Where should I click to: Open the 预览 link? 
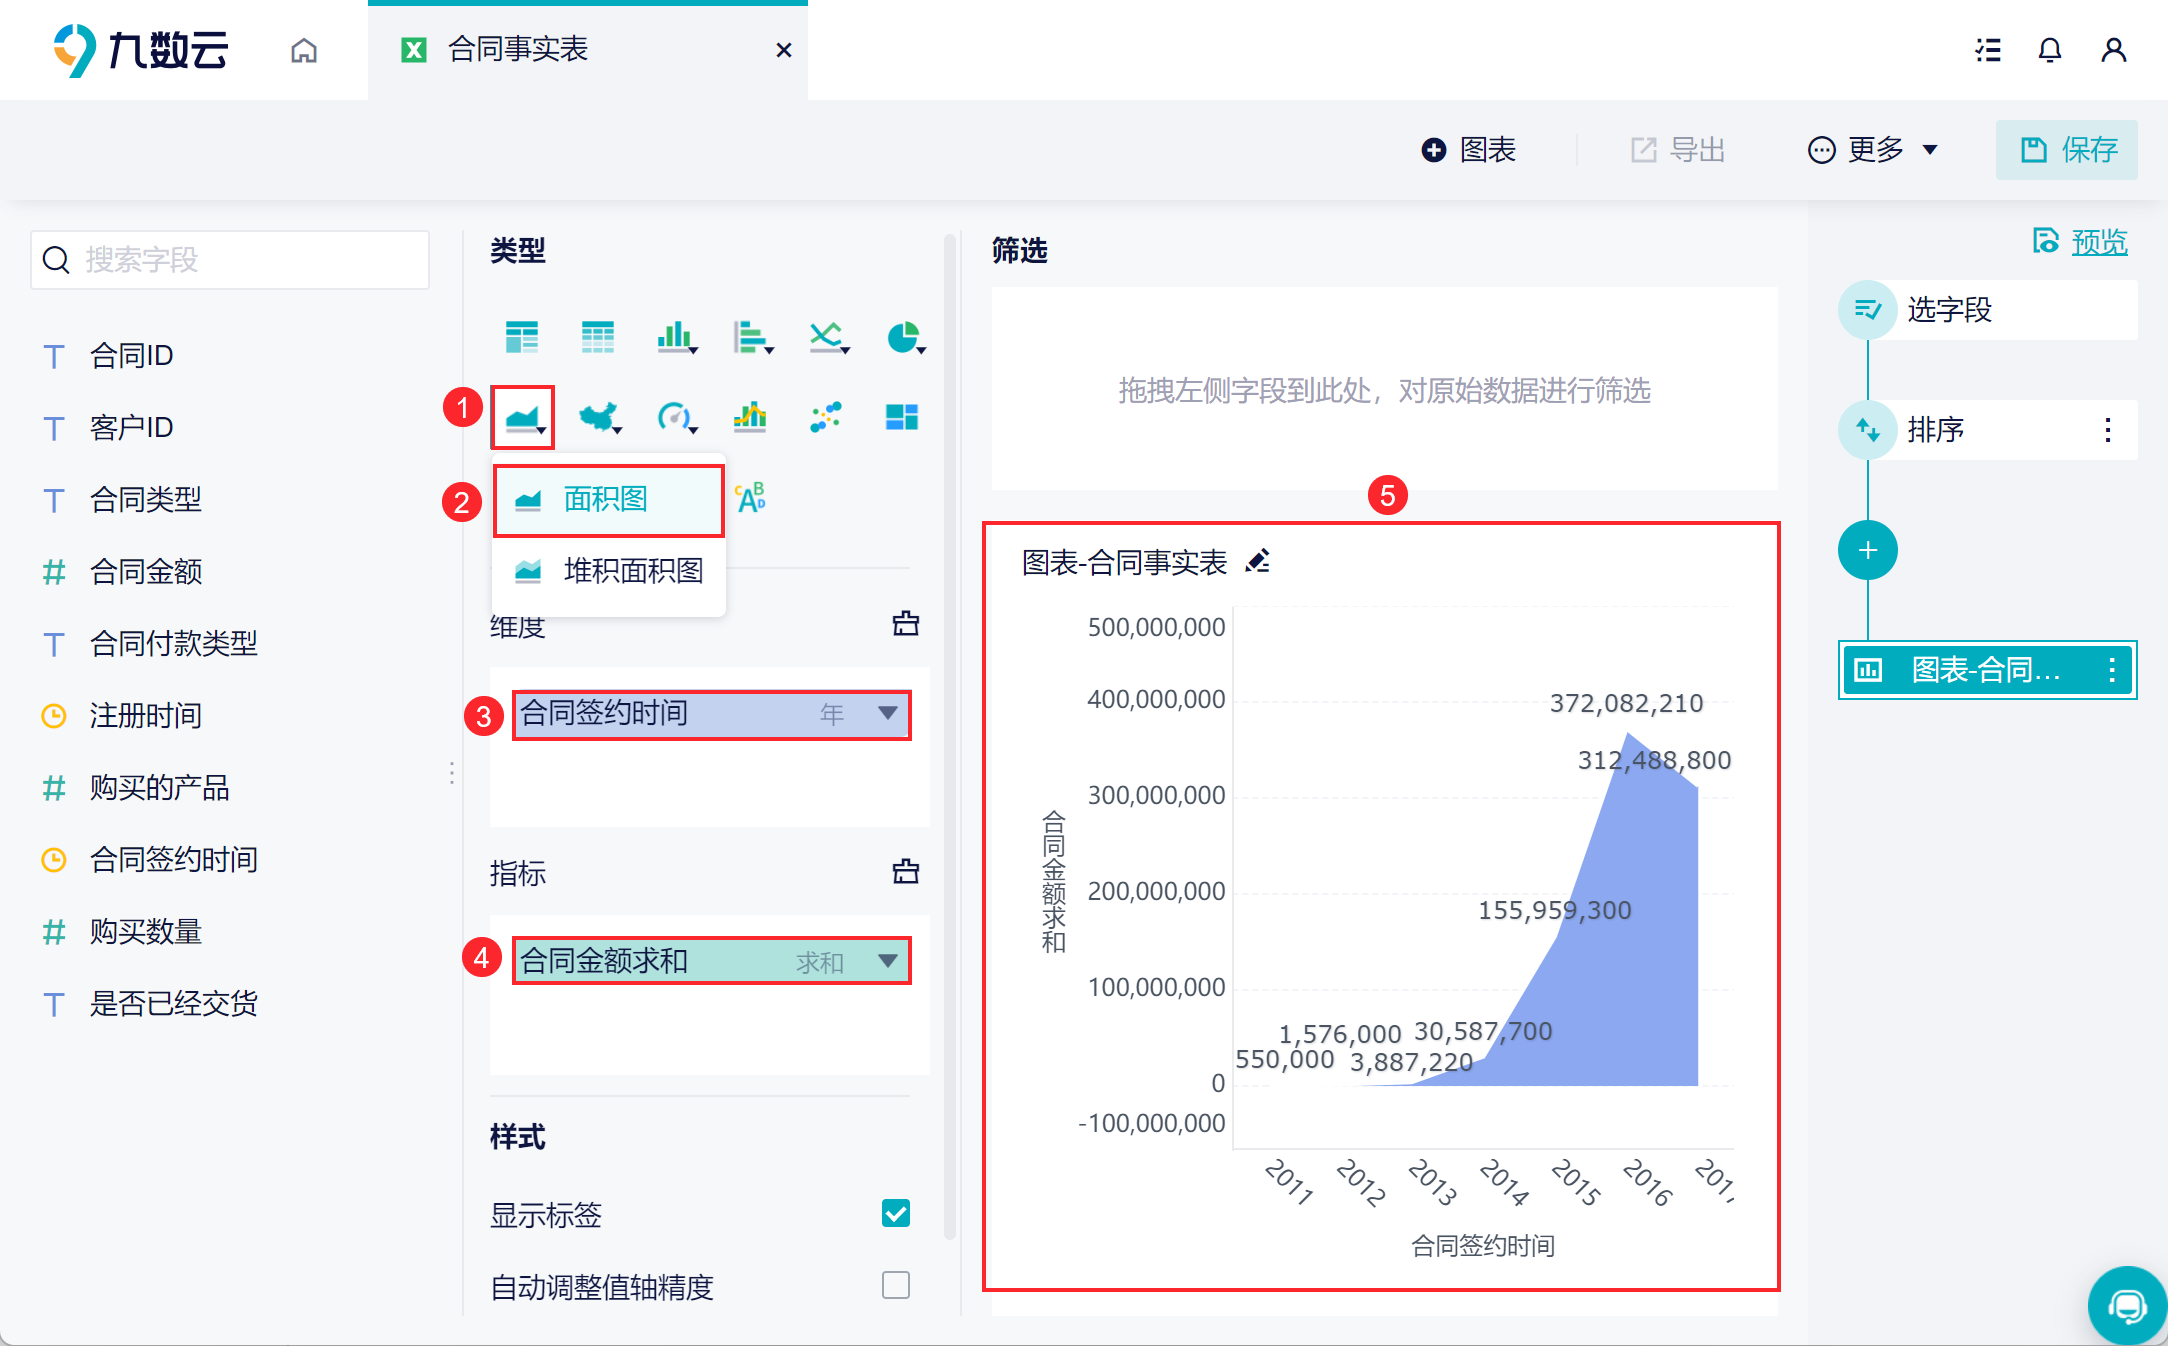pos(2098,242)
